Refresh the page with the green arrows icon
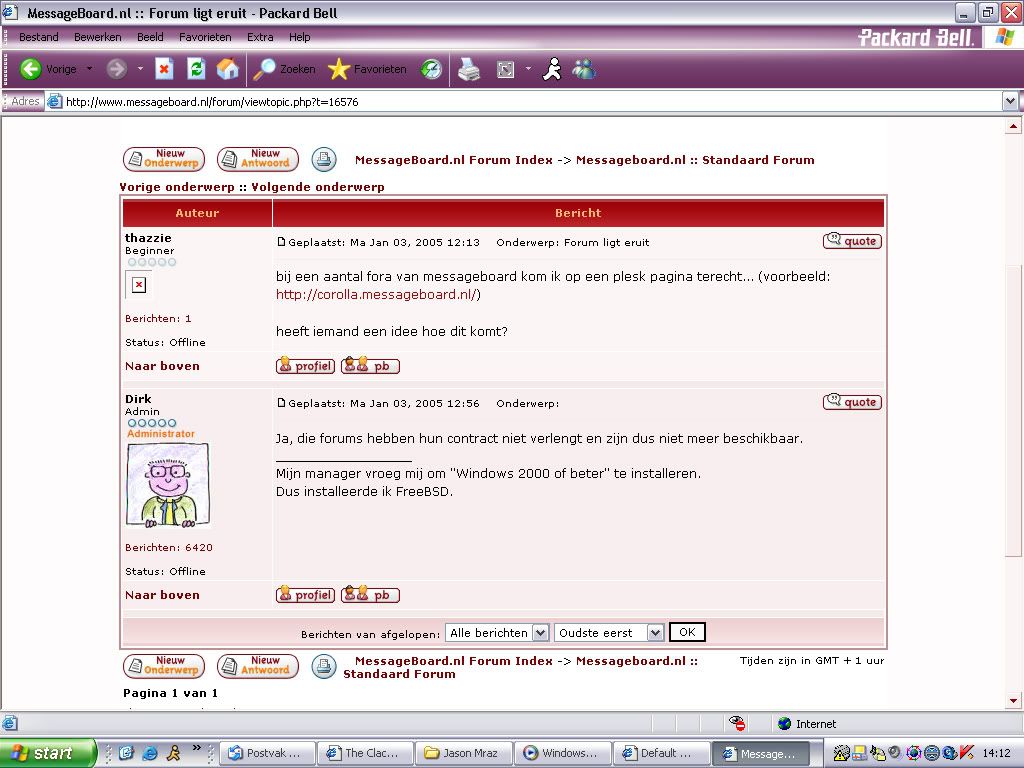The image size is (1024, 768). [x=196, y=69]
